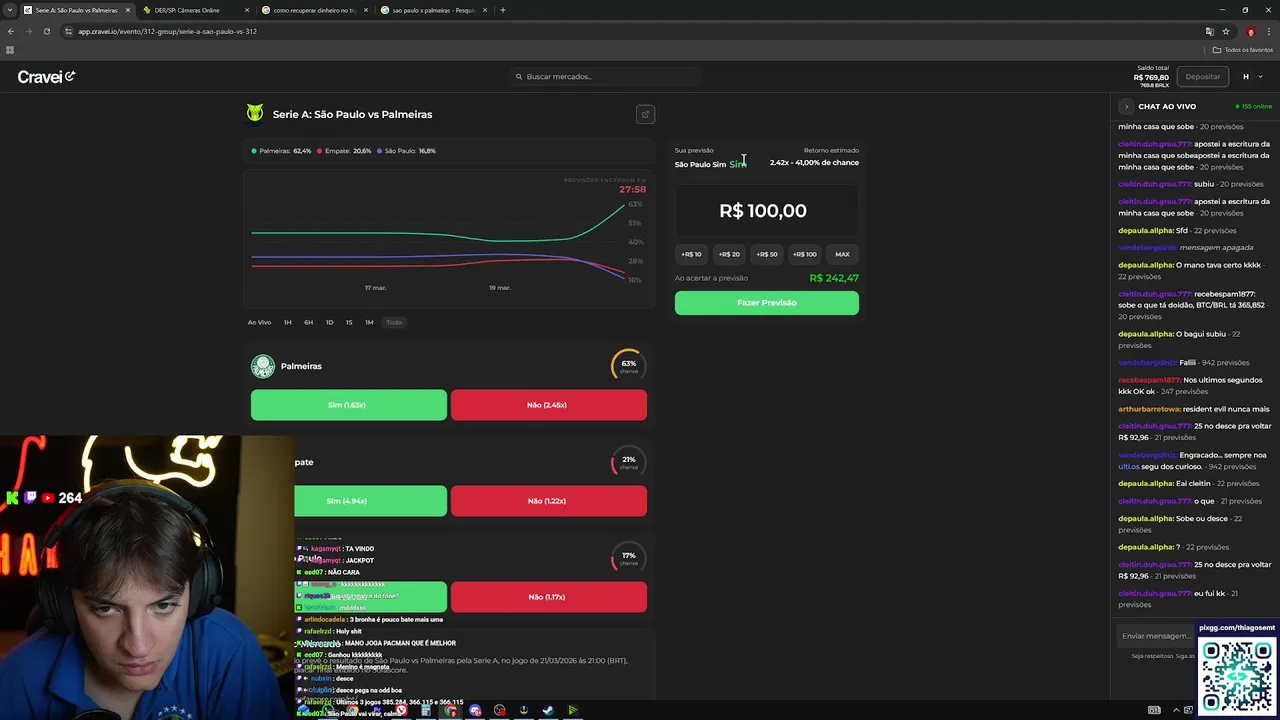Click the address bar URL
The width and height of the screenshot is (1280, 720).
coord(168,31)
